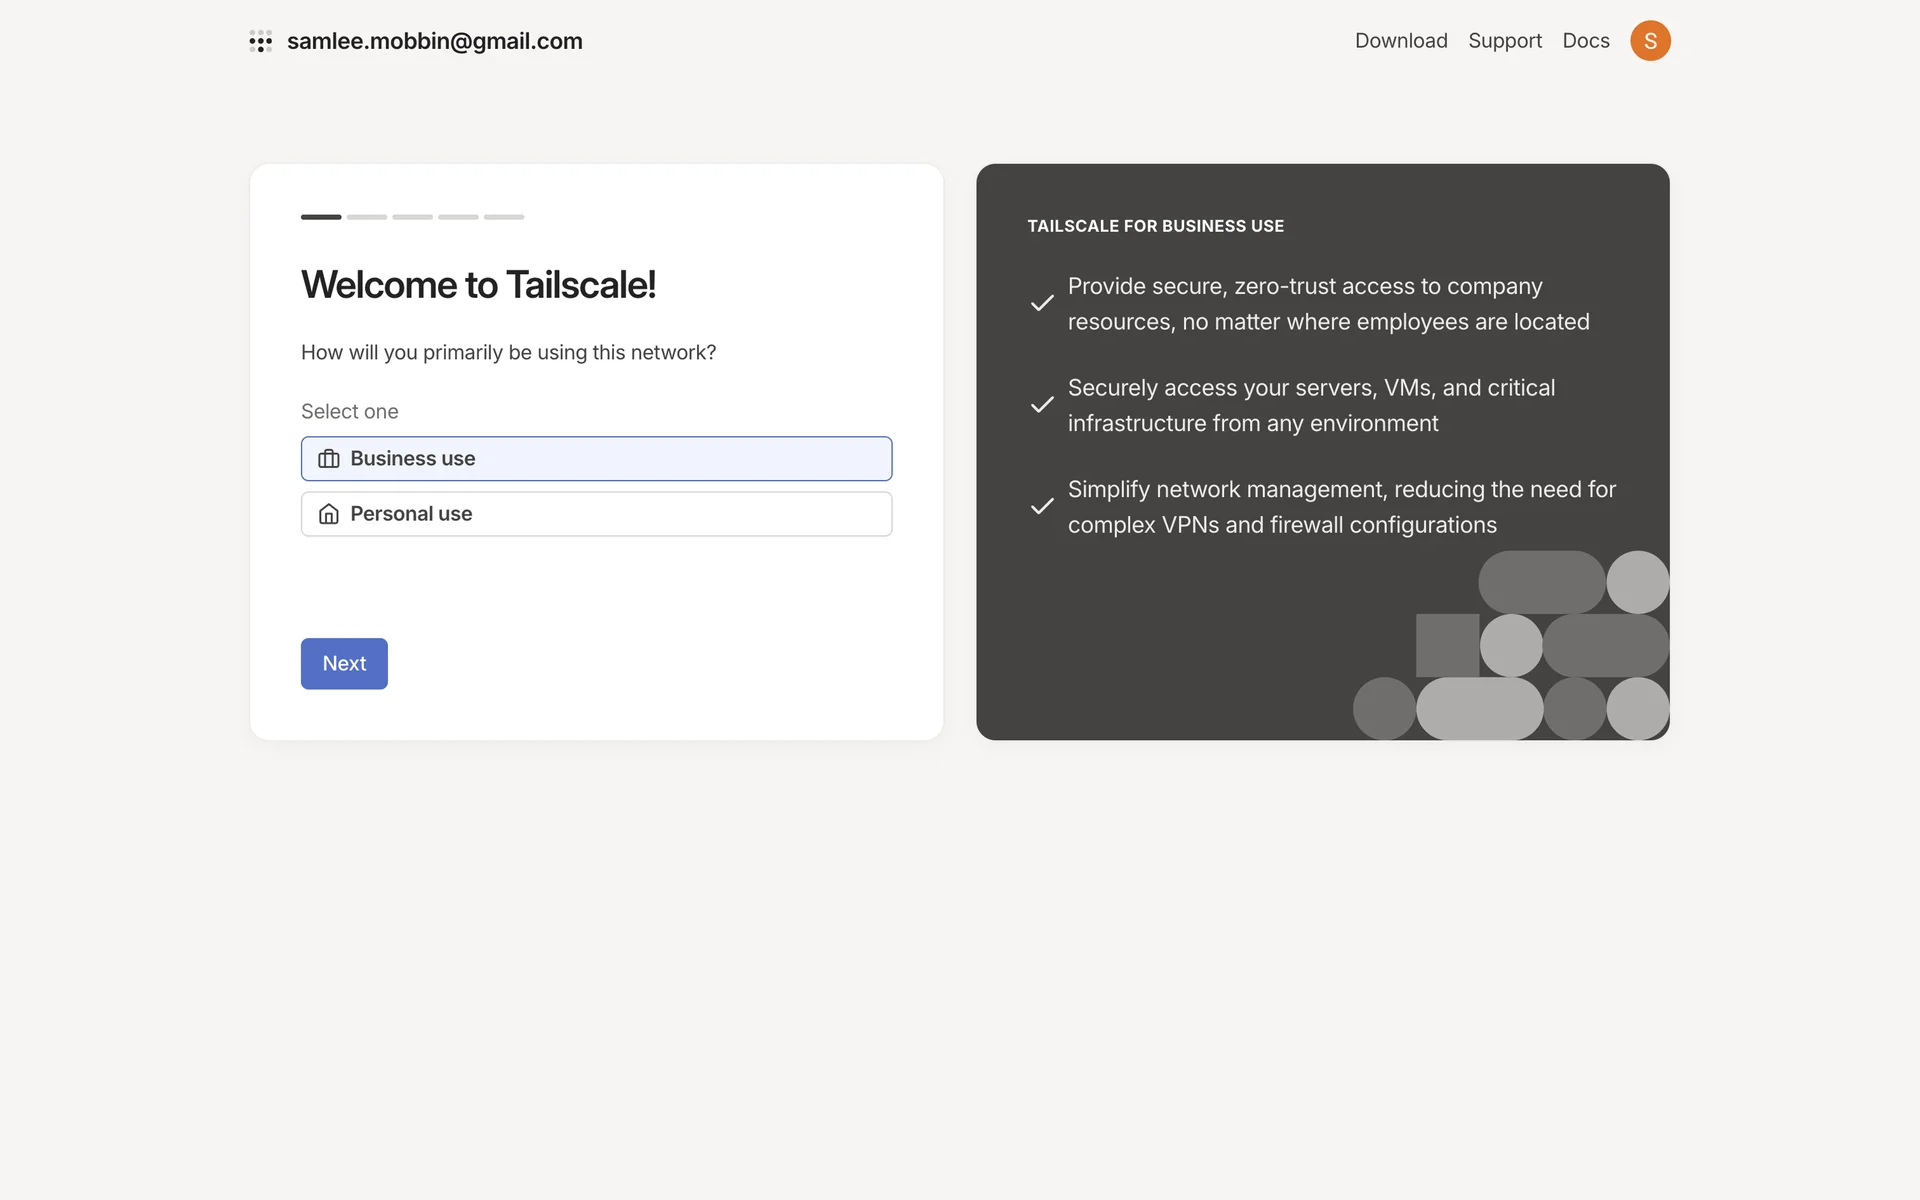Screen dimensions: 1920x1200
Task: Click the Welcome to Tailscale! heading
Action: point(478,285)
